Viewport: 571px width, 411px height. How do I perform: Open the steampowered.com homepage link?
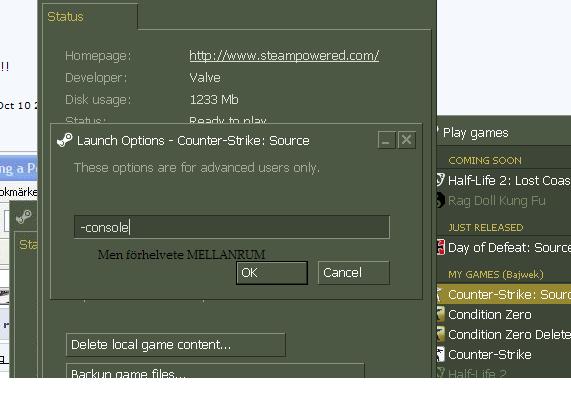(284, 56)
